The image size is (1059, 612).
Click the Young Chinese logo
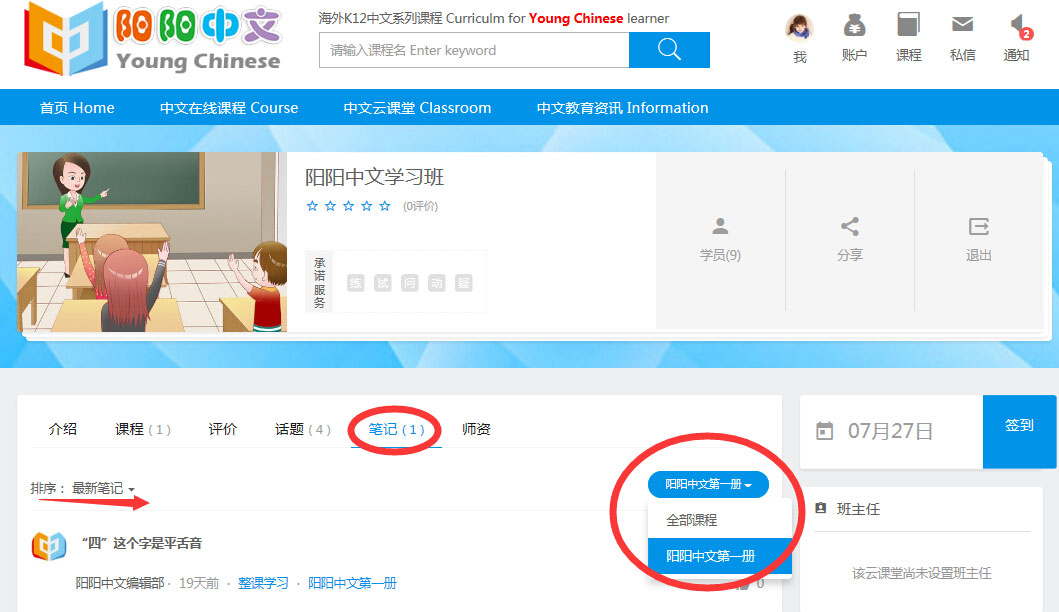click(152, 39)
